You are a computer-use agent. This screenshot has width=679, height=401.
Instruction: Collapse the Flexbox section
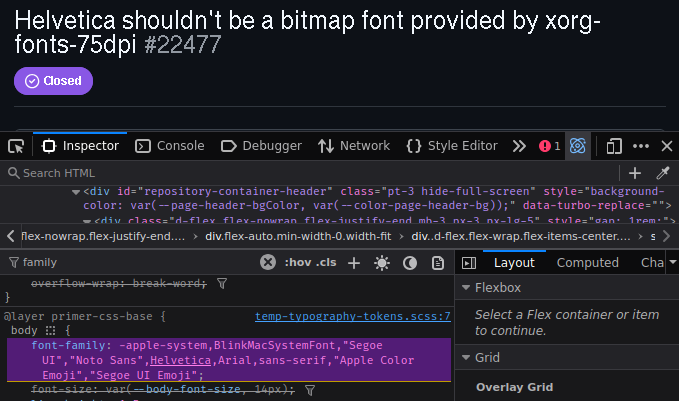(x=466, y=288)
